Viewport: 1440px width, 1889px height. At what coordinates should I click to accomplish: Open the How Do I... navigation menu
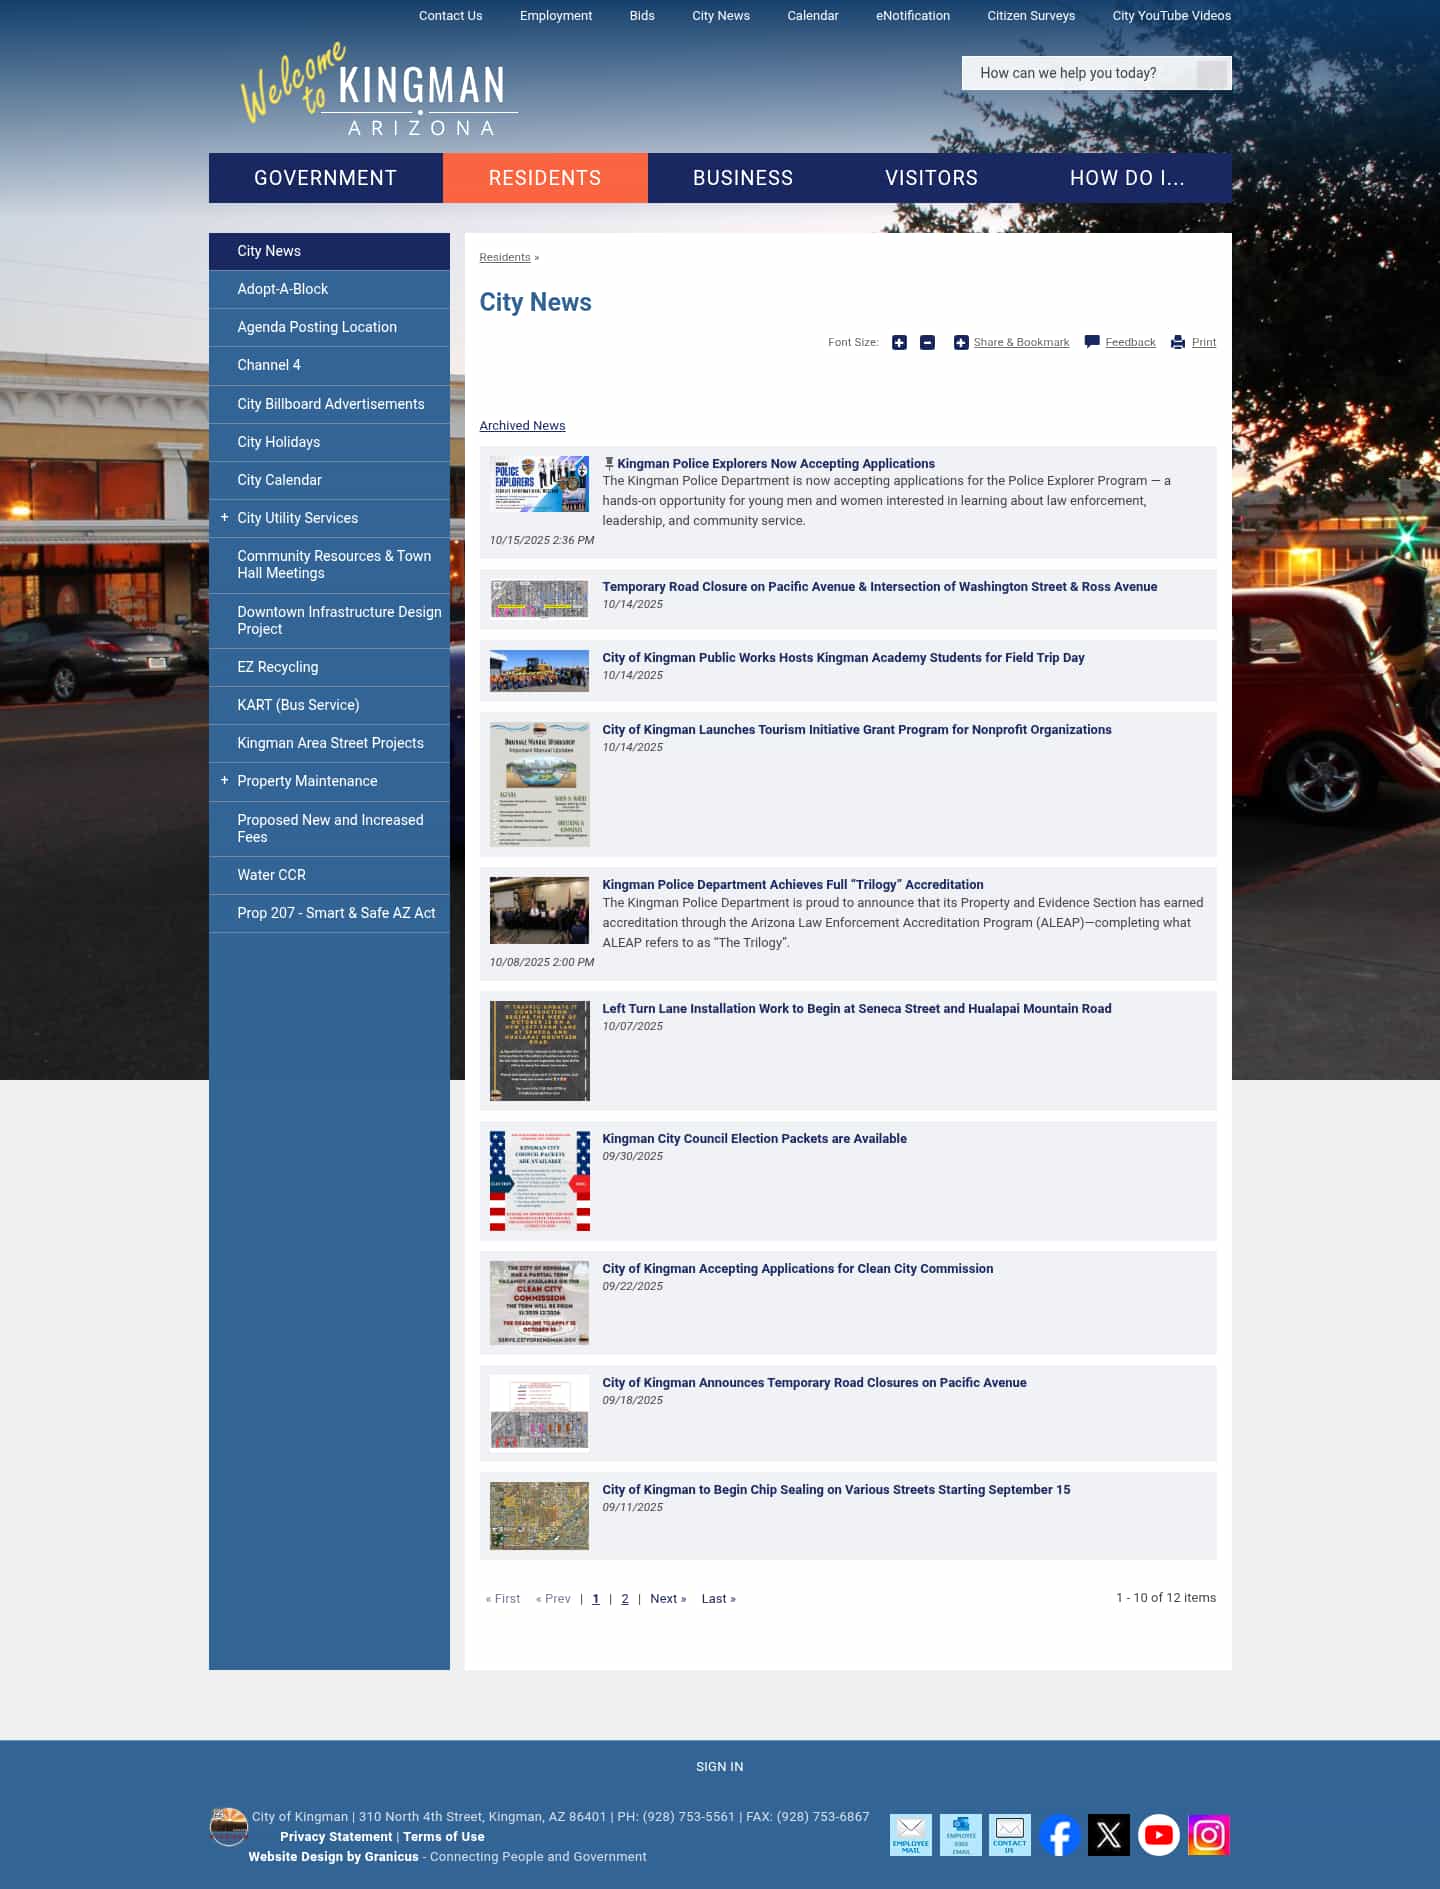pyautogui.click(x=1126, y=178)
